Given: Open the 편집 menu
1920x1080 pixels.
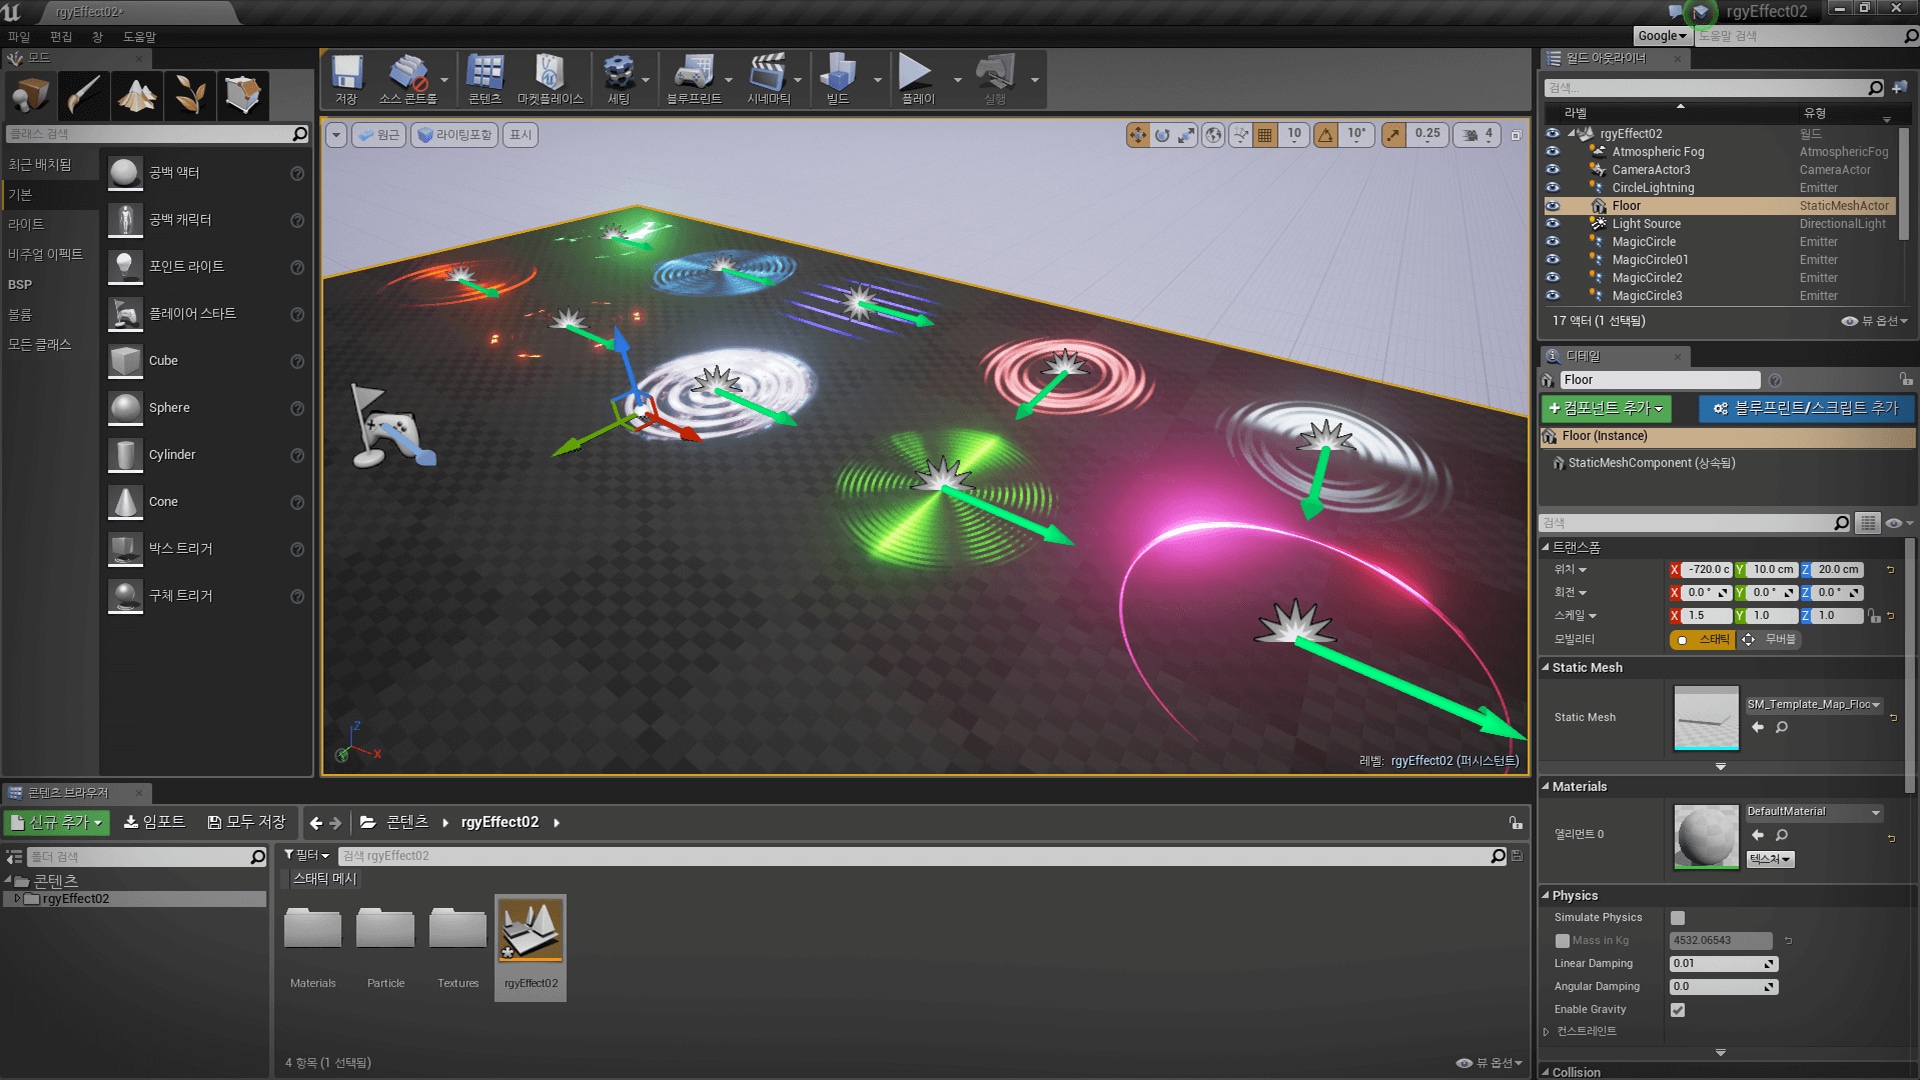Looking at the screenshot, I should click(60, 36).
